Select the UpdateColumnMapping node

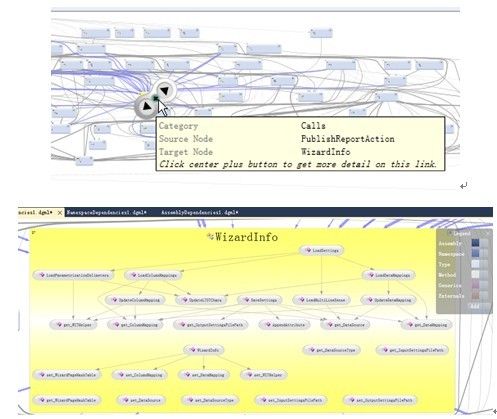point(135,300)
